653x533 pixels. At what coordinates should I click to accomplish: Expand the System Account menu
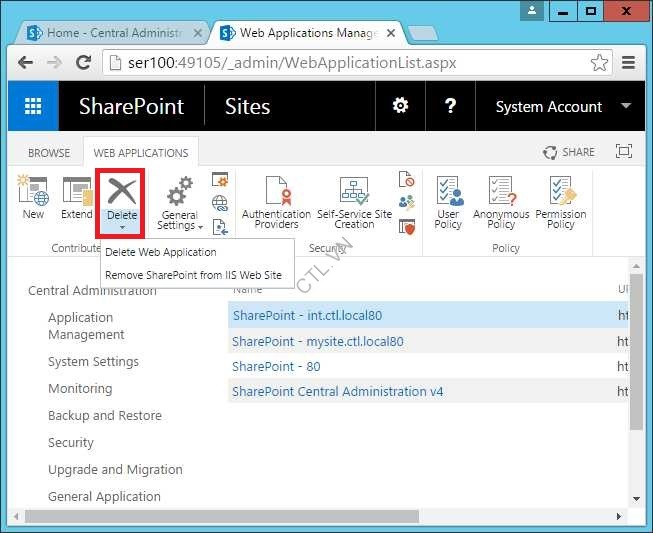(x=561, y=106)
